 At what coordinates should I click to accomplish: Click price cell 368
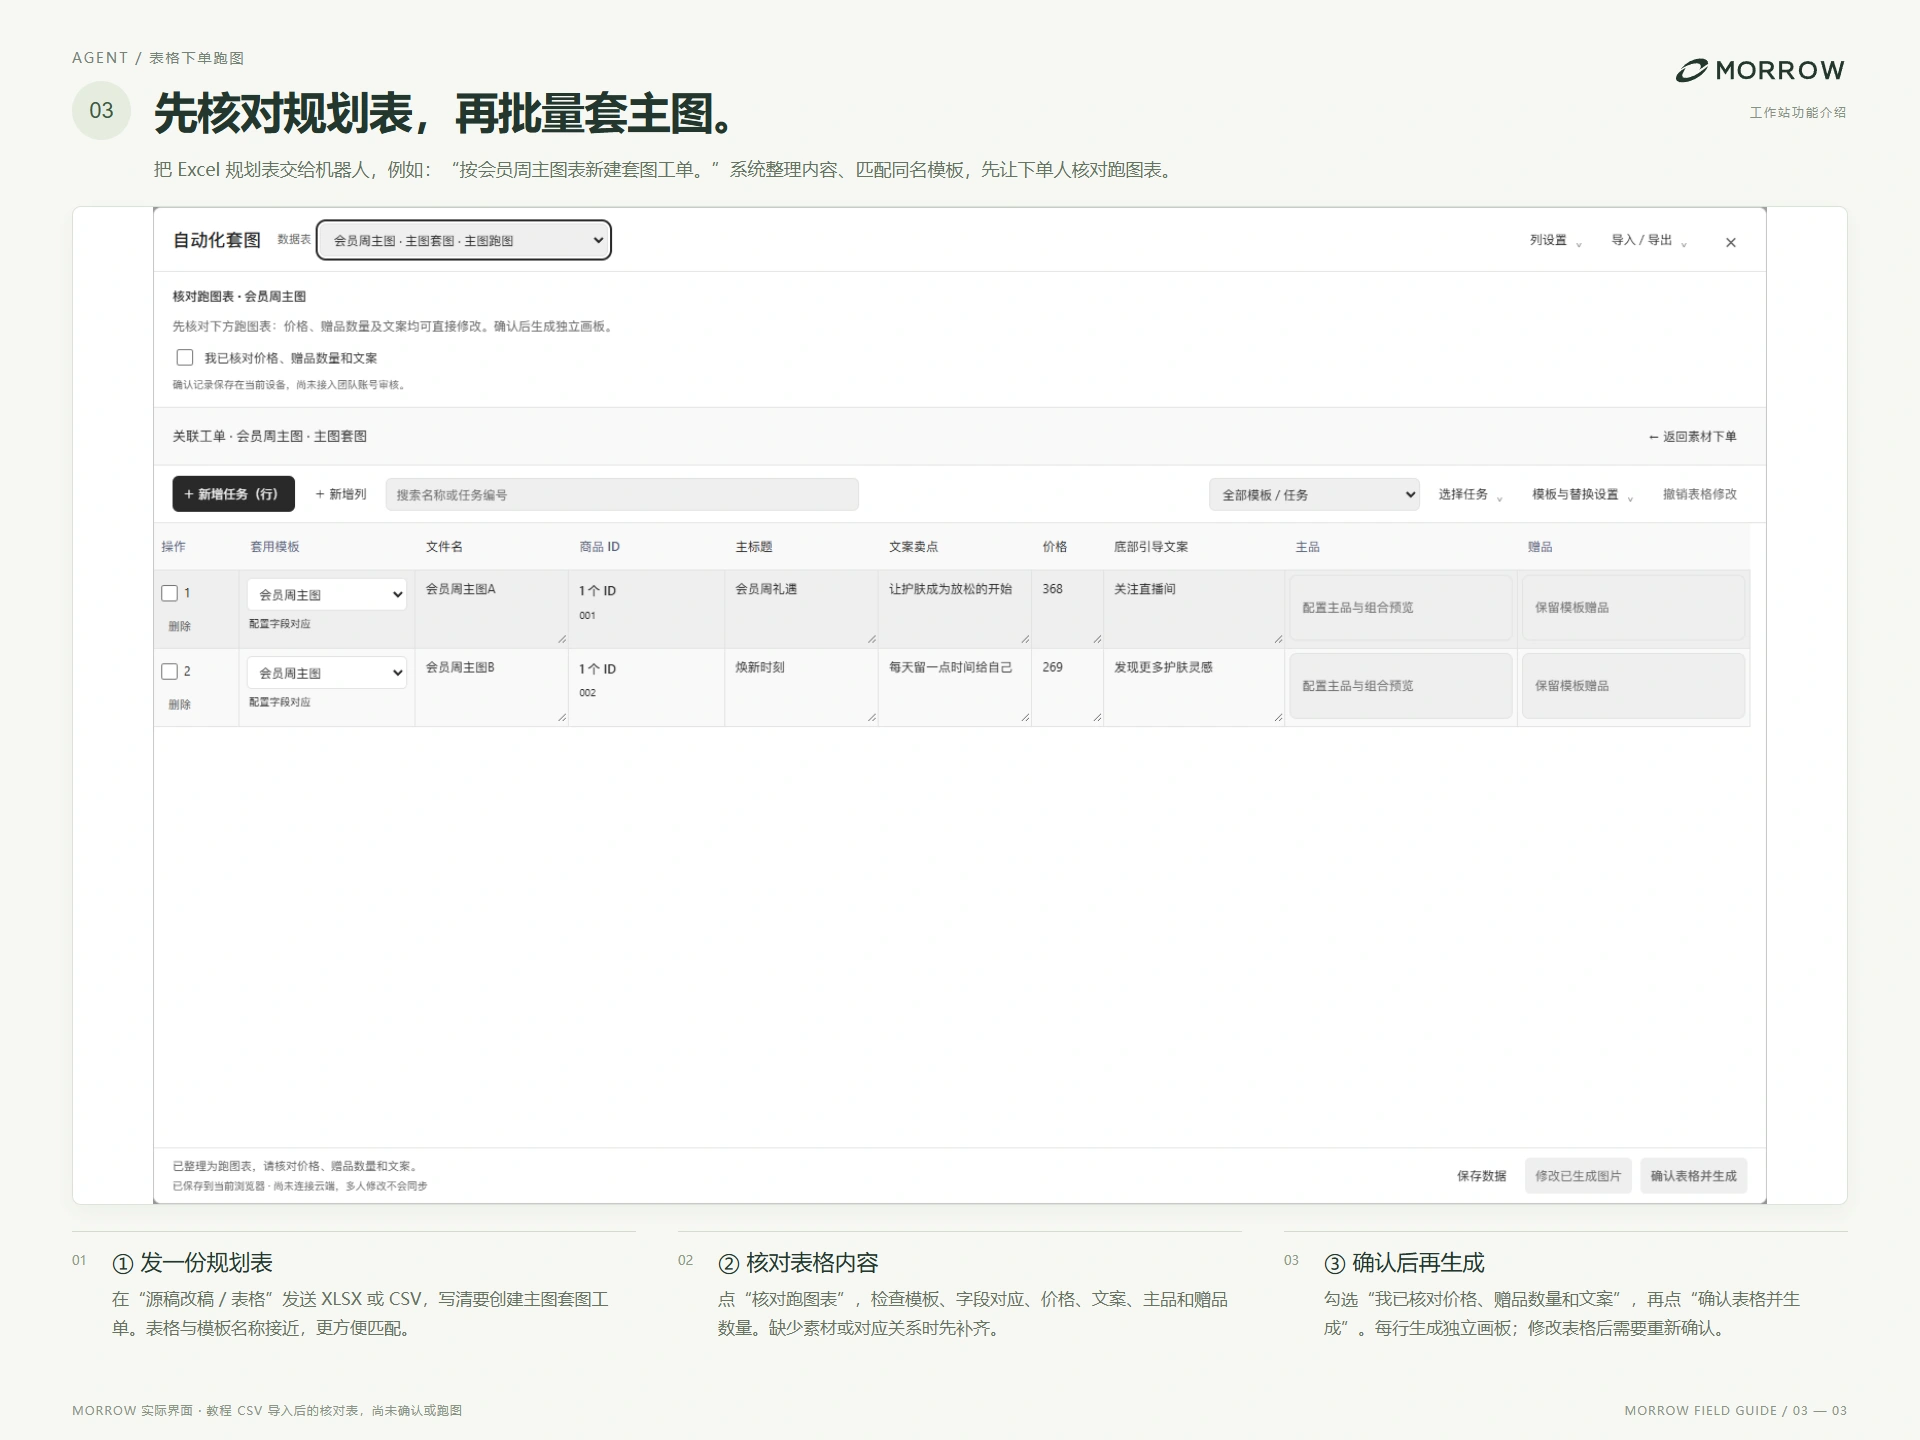point(1067,609)
